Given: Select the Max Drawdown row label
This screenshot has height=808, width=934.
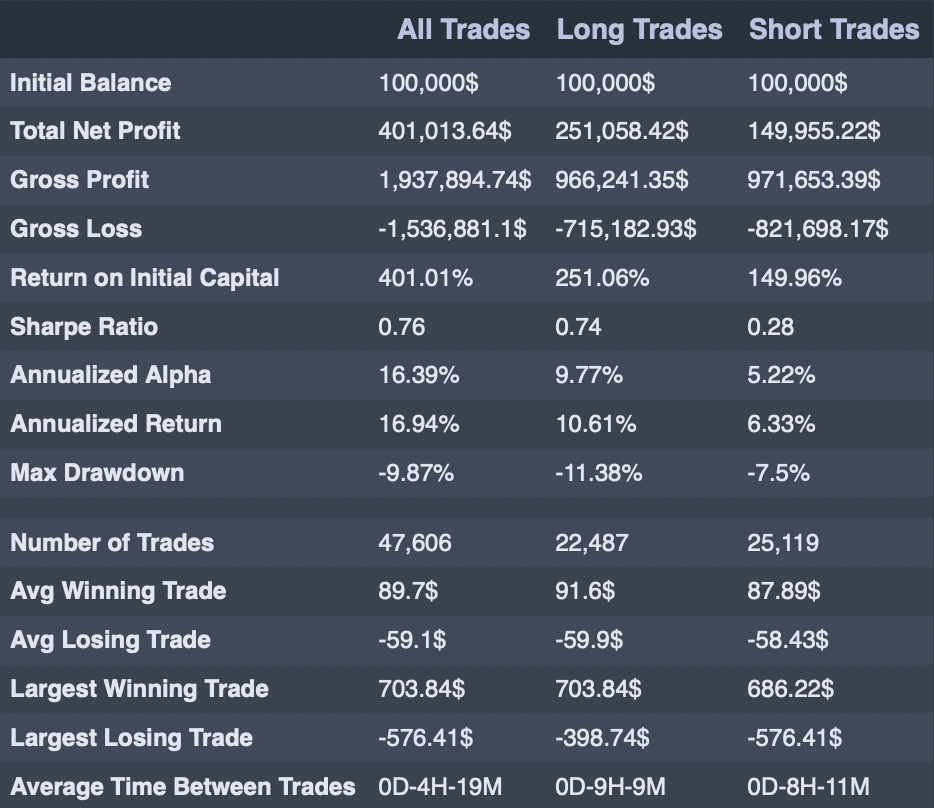Looking at the screenshot, I should (x=97, y=472).
